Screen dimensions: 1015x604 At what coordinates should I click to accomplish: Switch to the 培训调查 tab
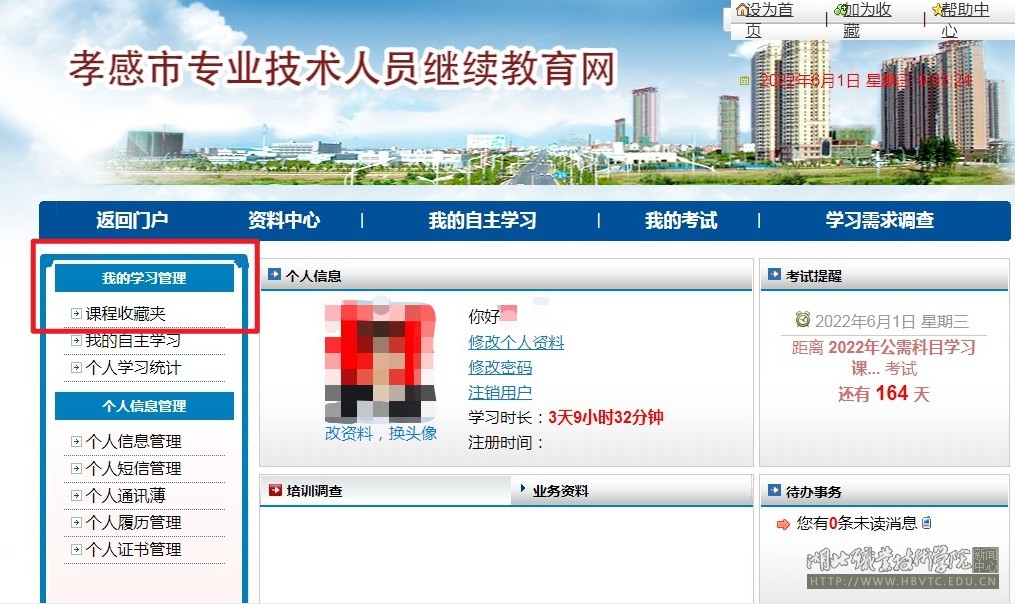pos(313,491)
